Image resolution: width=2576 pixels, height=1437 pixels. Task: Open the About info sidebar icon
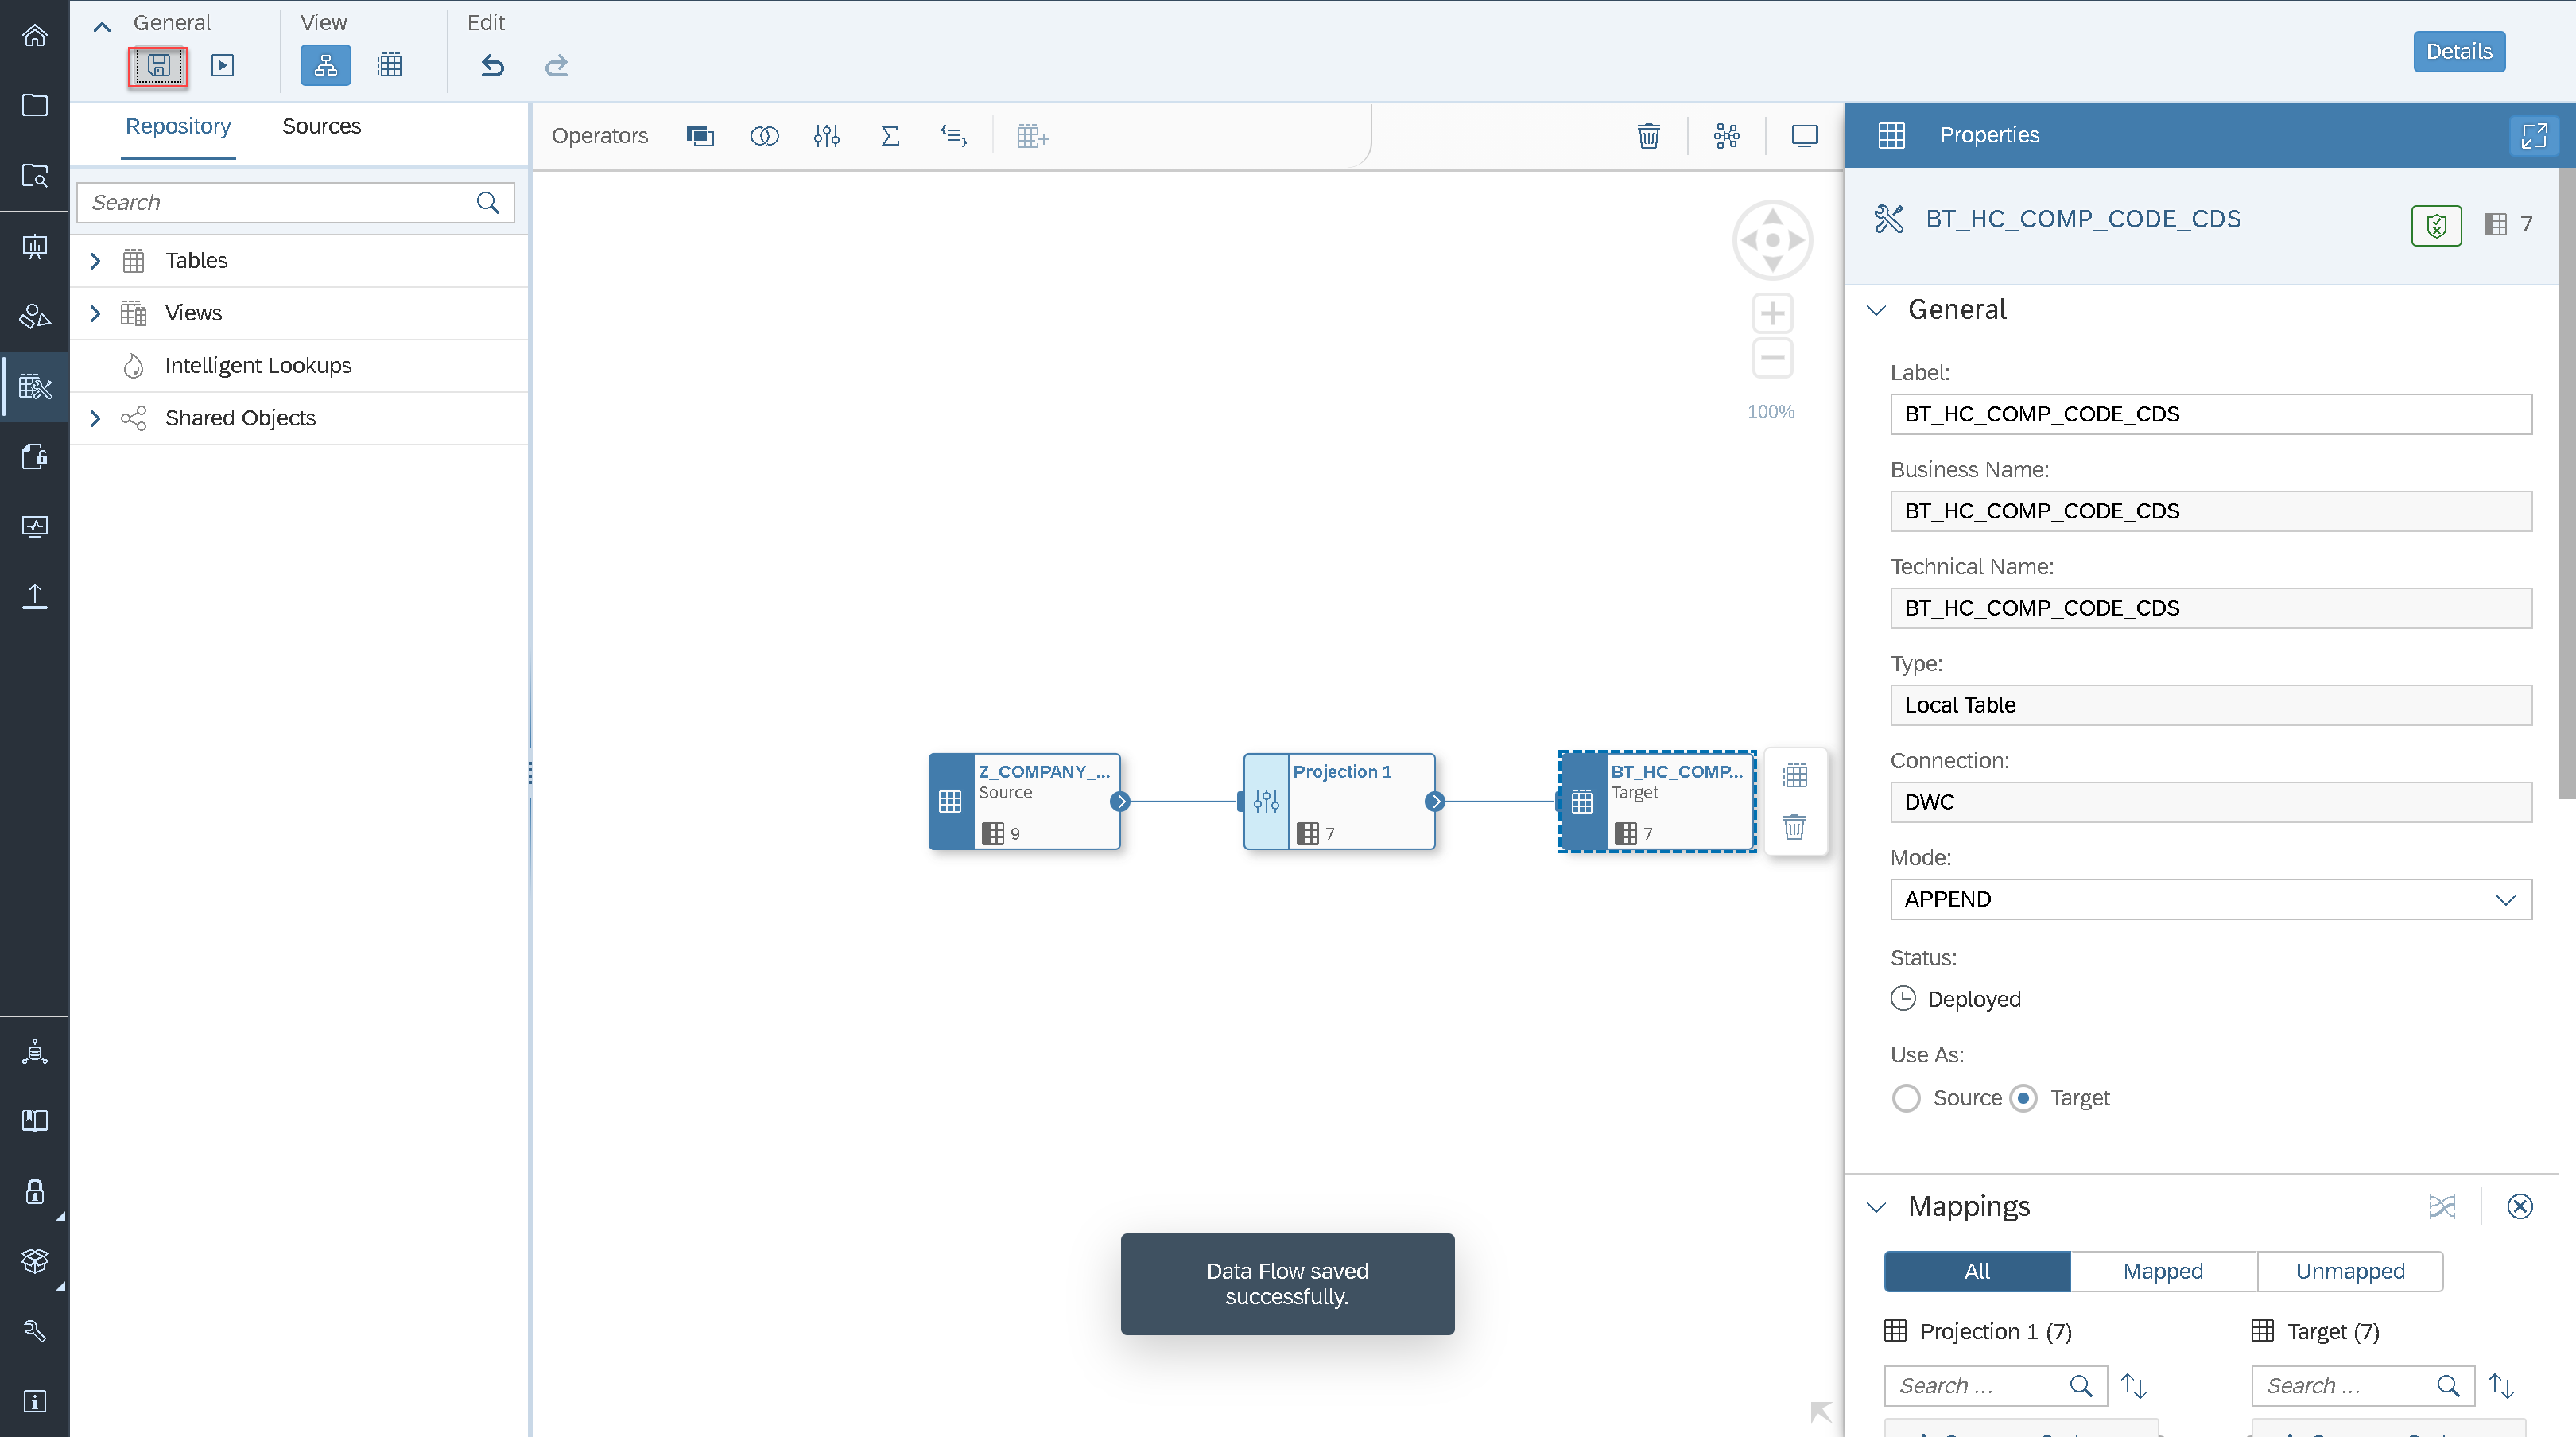pos(35,1401)
